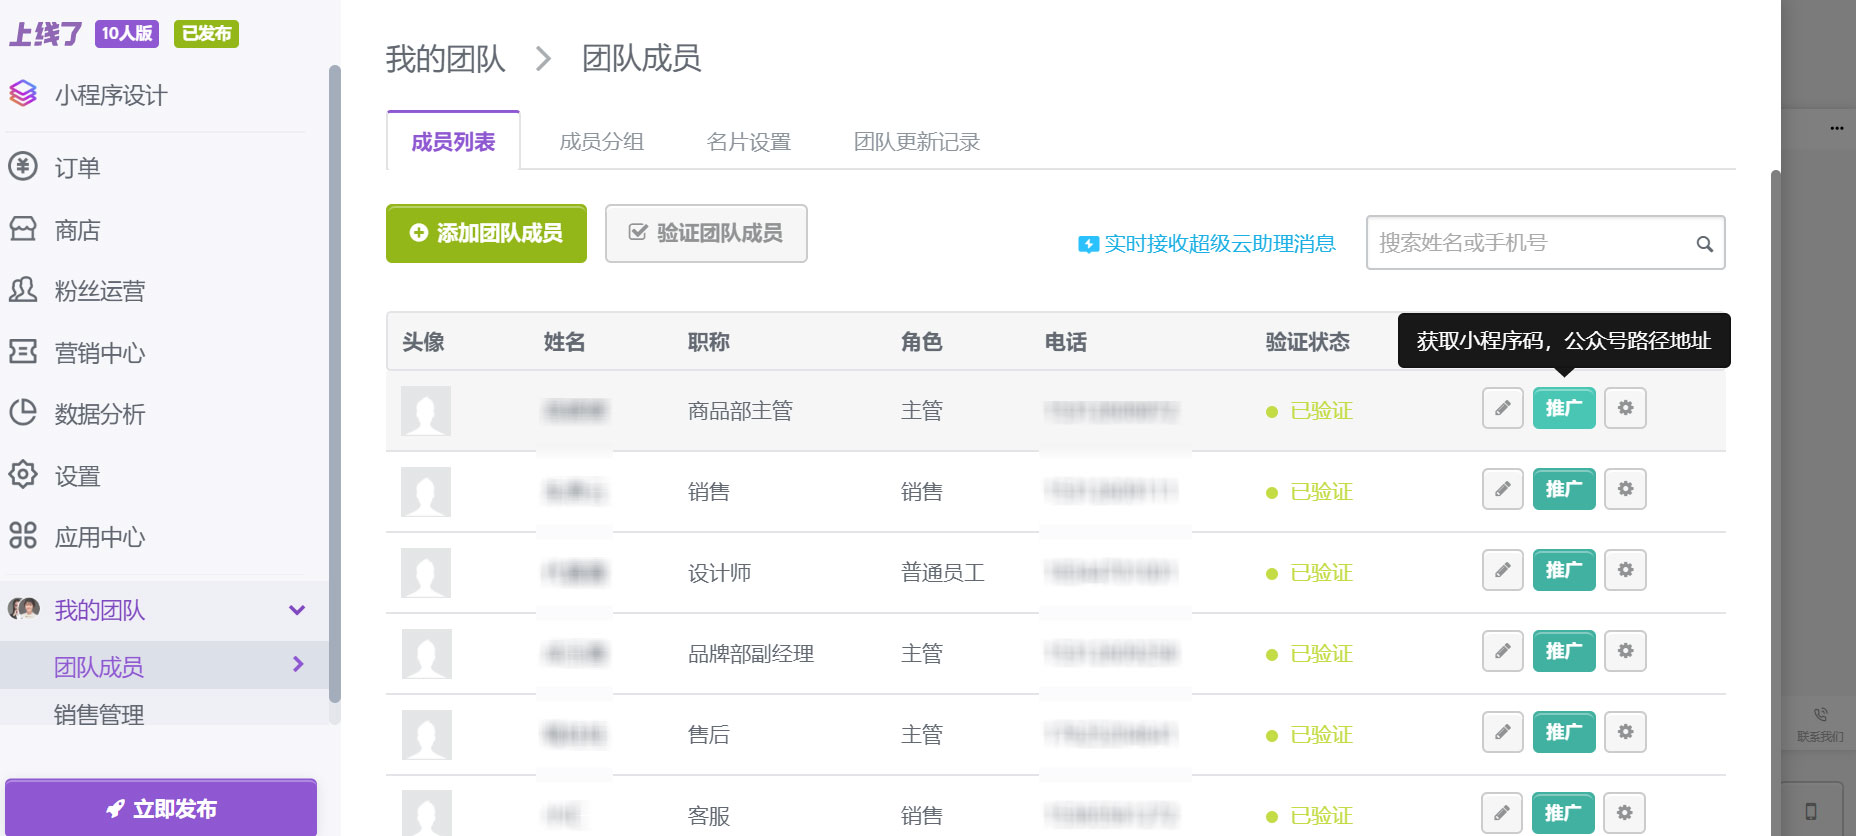
Task: Click the 10人版 plan badge
Action: tap(127, 33)
